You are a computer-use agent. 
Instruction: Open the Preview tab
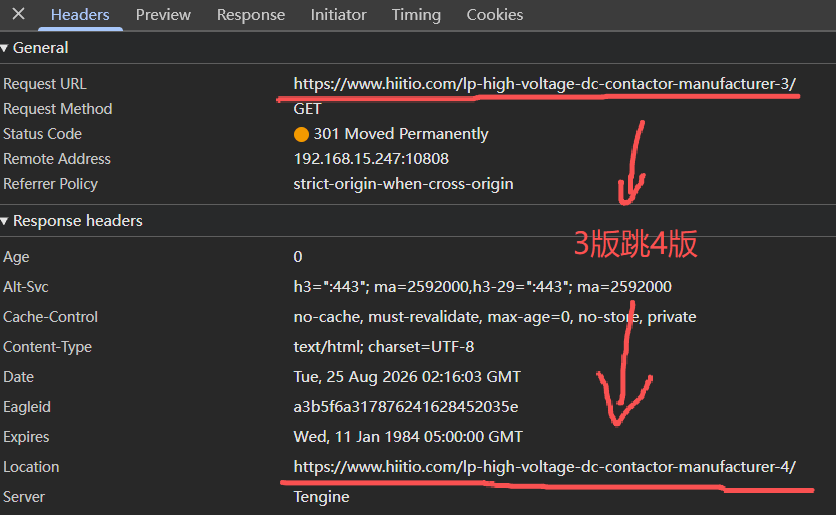[163, 15]
